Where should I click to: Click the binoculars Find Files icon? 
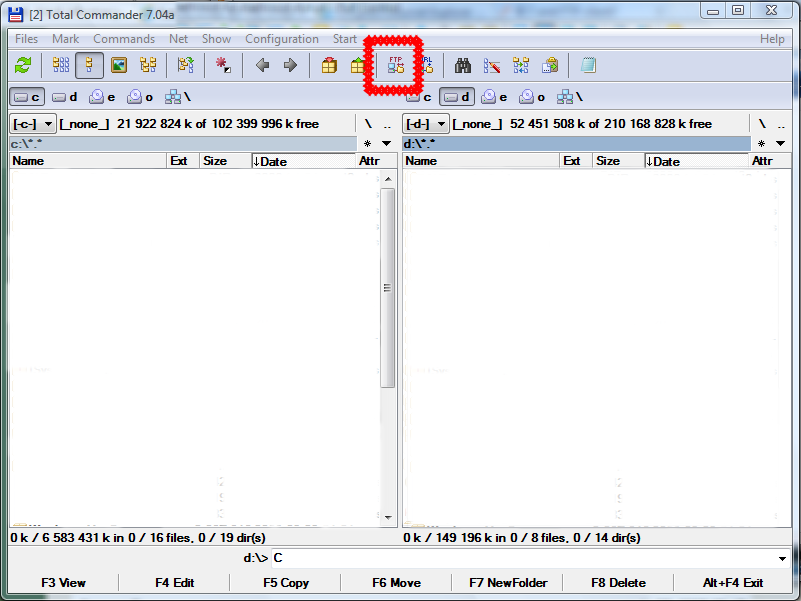[x=463, y=65]
